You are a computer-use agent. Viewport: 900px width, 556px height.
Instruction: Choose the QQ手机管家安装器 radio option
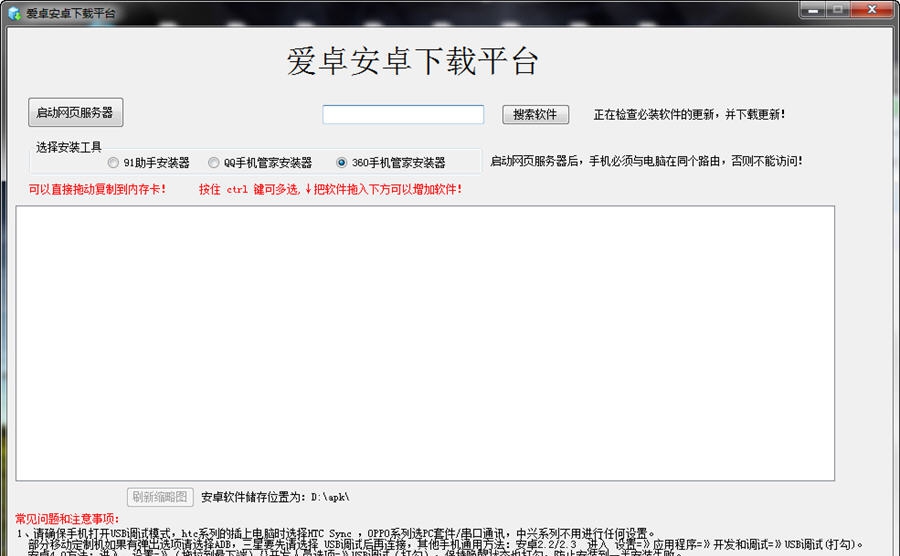pyautogui.click(x=260, y=163)
